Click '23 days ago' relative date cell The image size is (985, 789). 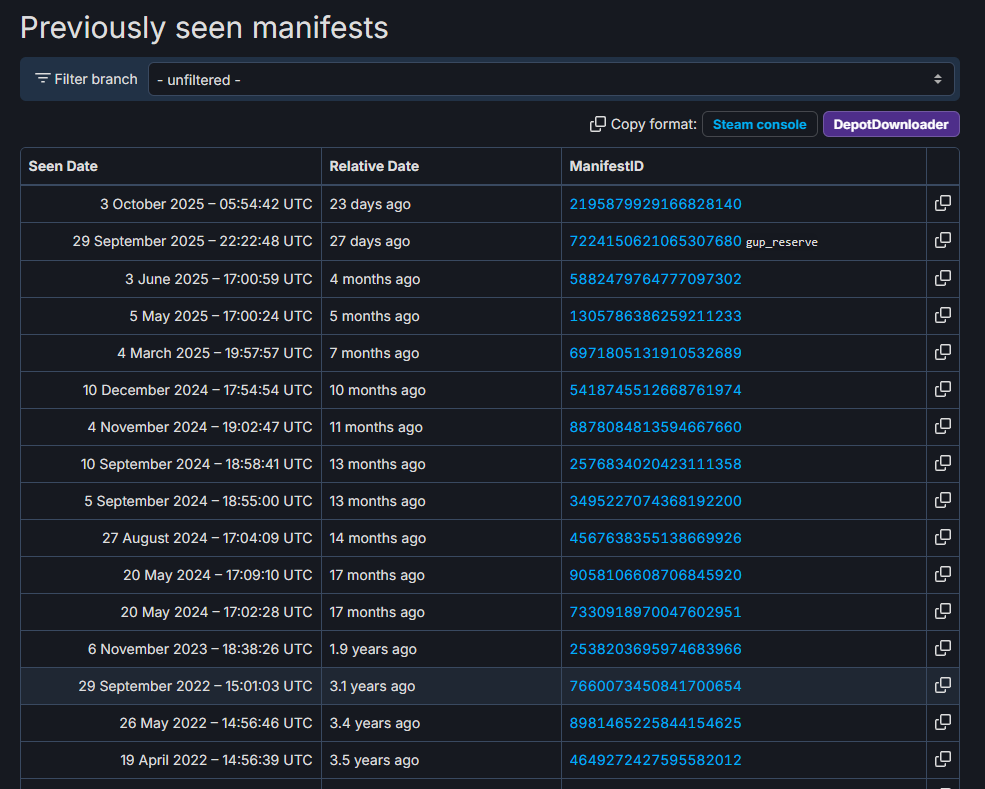pyautogui.click(x=441, y=204)
